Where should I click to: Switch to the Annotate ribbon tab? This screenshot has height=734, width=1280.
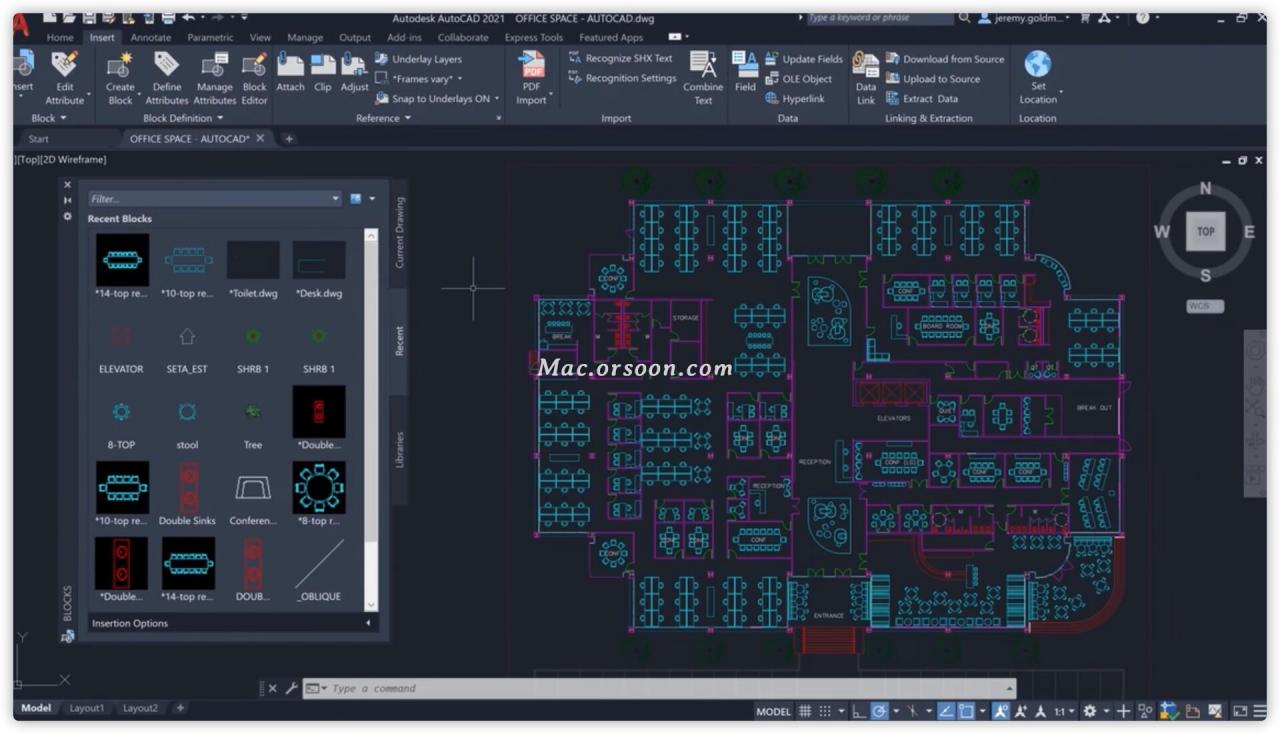click(150, 37)
